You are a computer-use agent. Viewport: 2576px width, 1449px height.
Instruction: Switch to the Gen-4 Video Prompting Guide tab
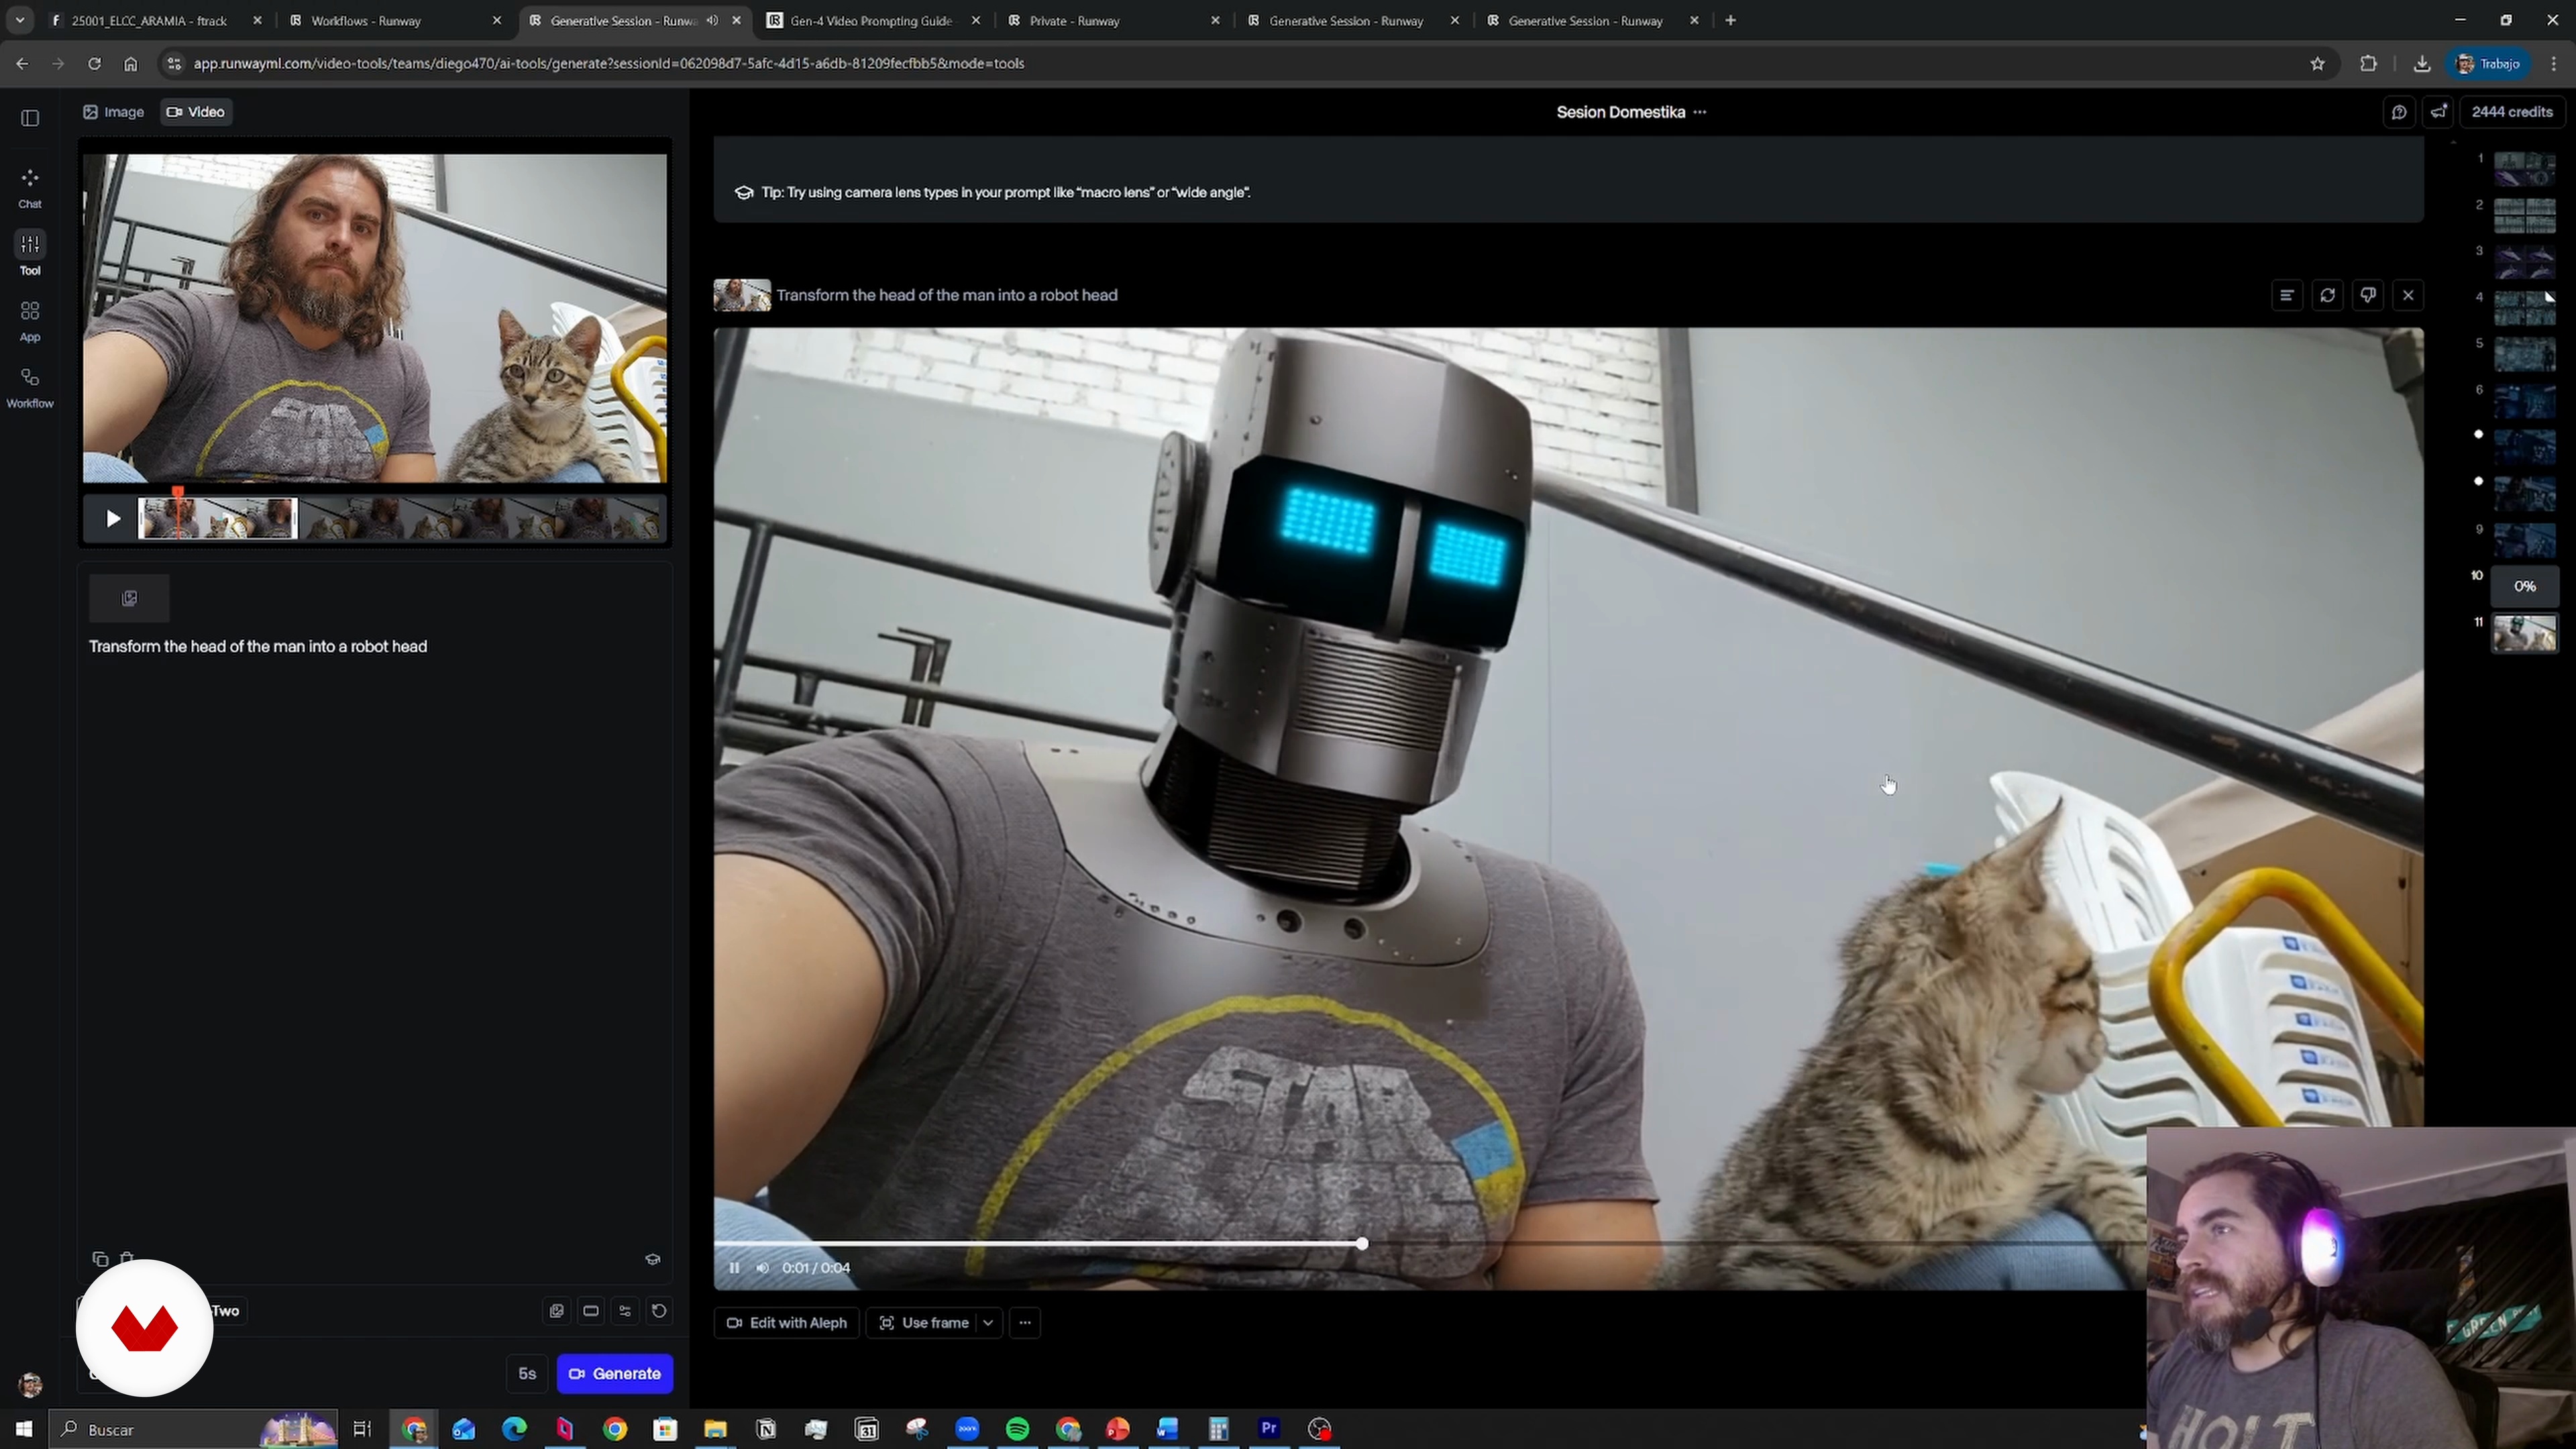point(869,20)
